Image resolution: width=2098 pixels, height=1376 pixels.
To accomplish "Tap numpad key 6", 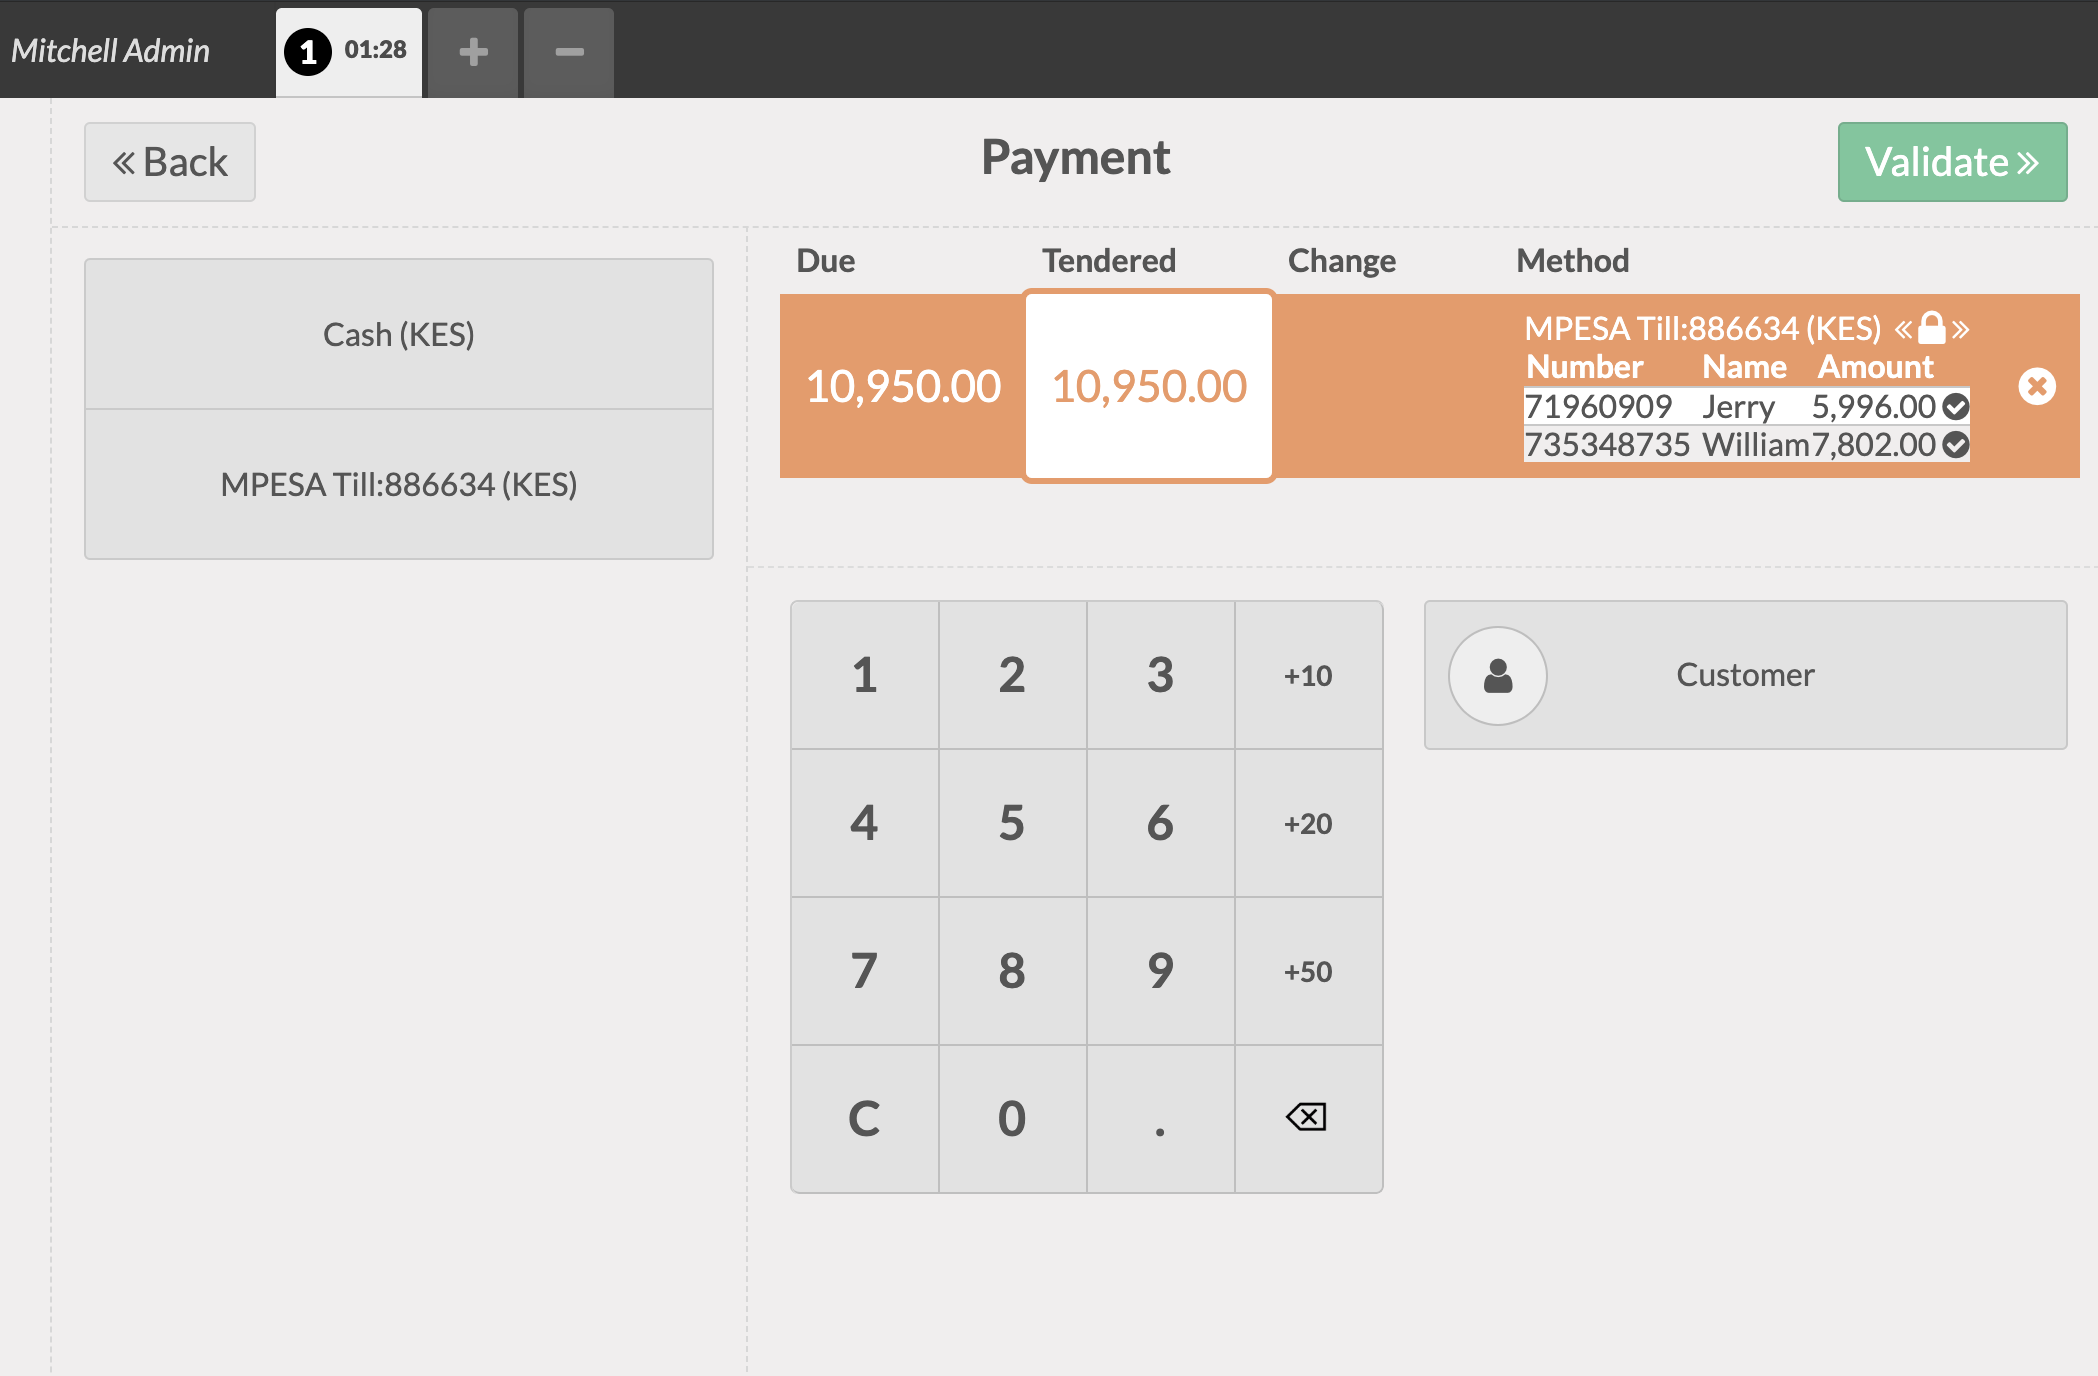I will 1160,823.
